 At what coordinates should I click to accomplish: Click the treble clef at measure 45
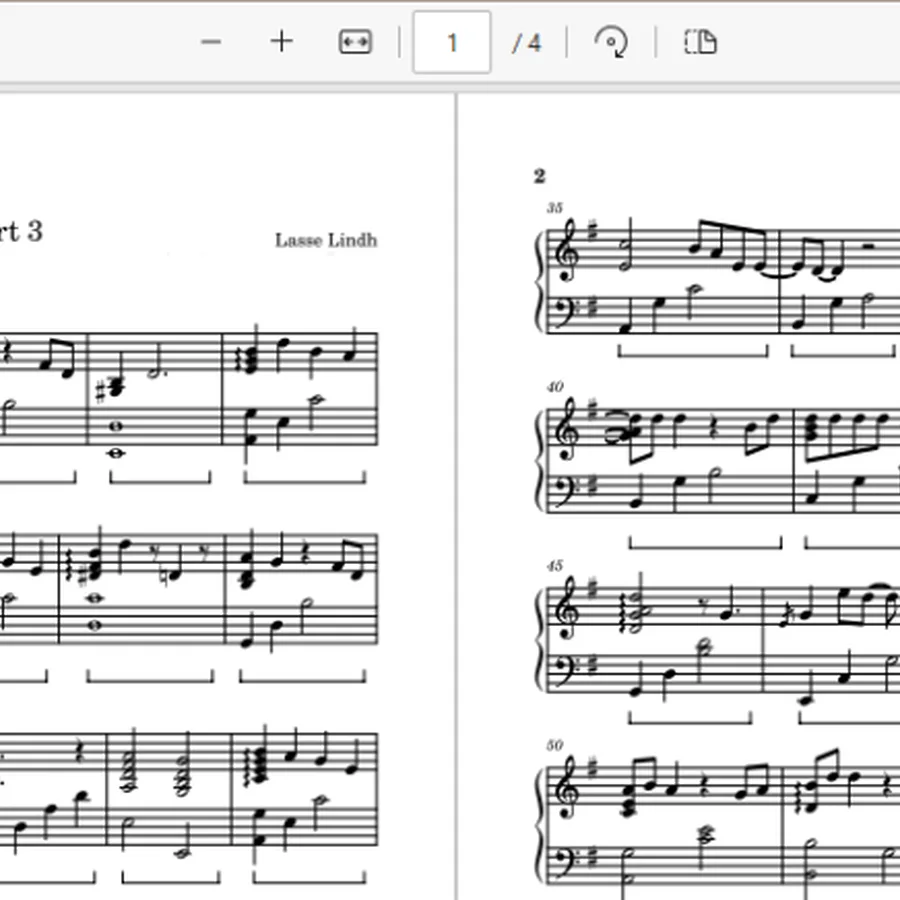point(567,610)
